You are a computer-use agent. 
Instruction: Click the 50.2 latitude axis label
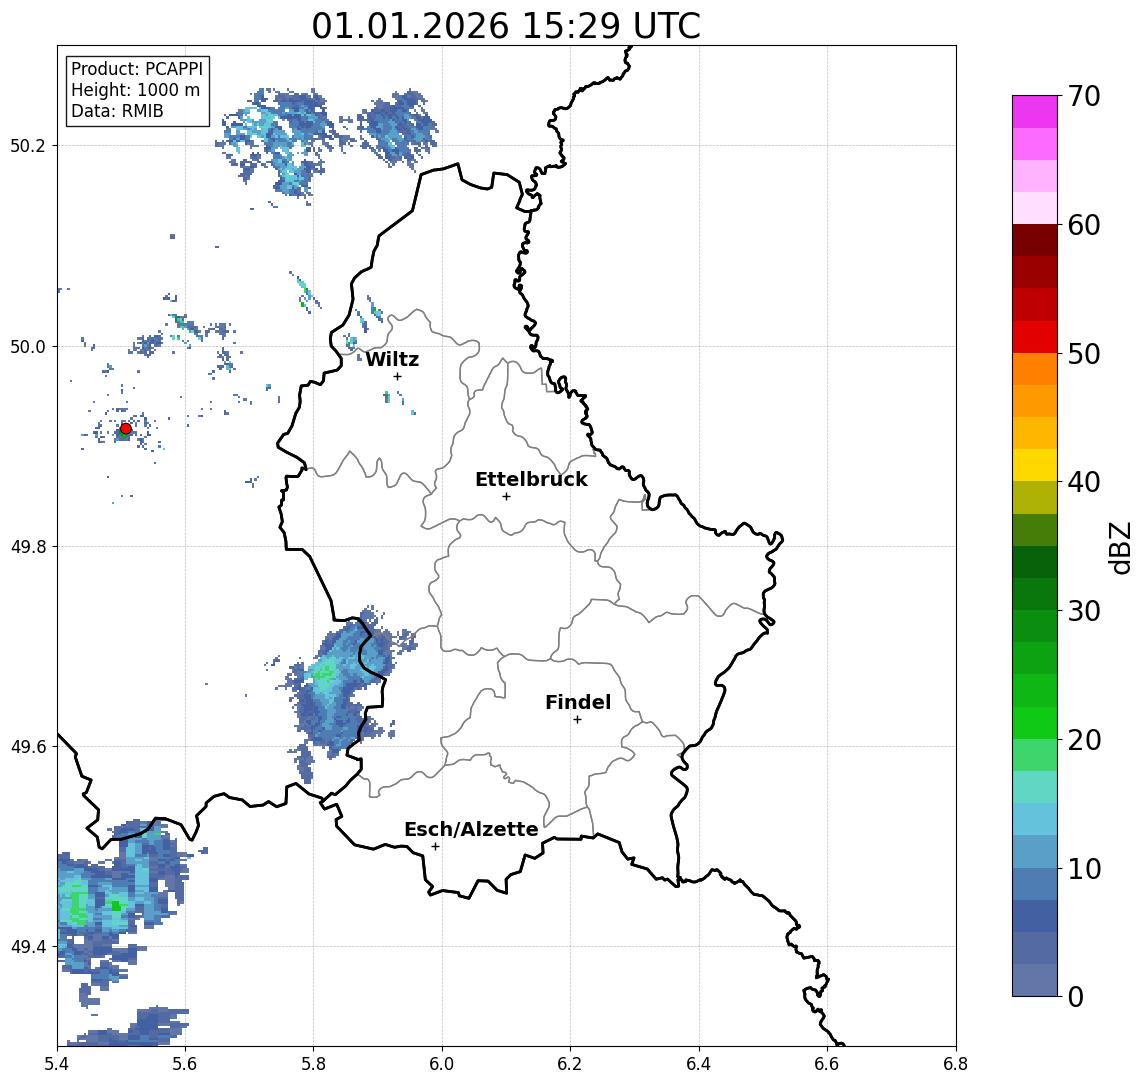click(x=28, y=145)
